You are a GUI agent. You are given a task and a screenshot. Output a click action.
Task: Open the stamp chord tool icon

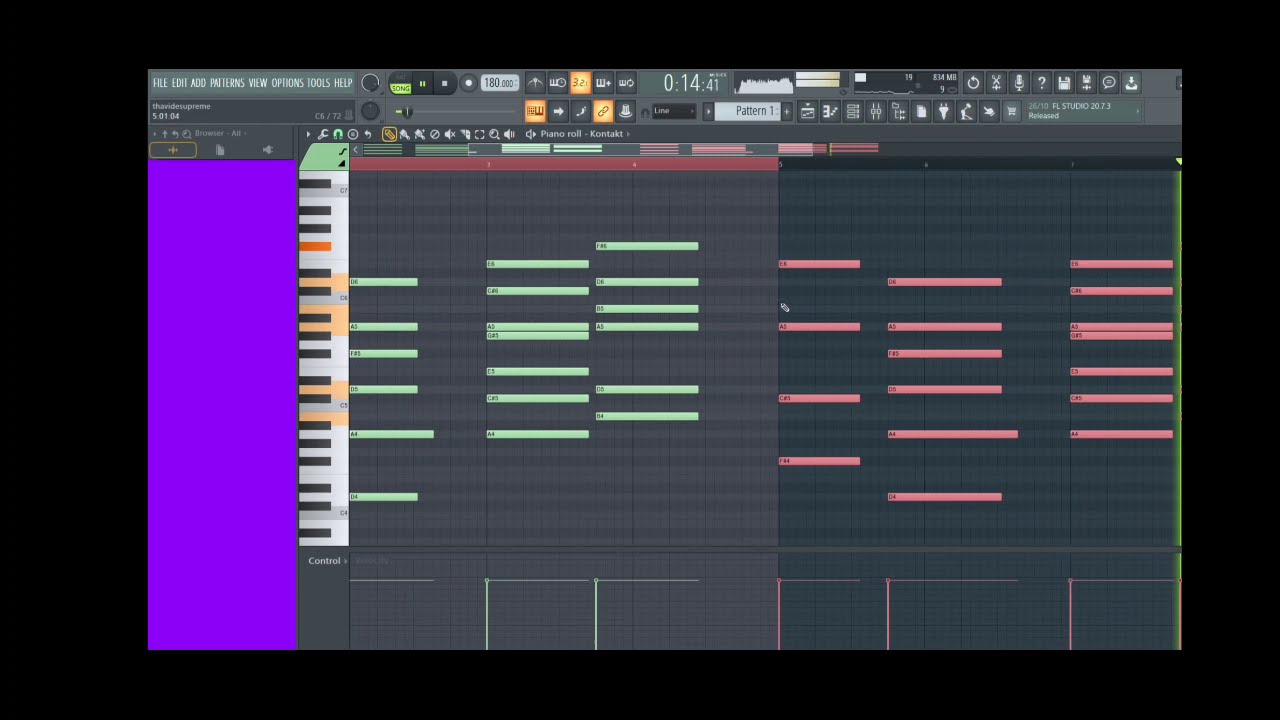[x=353, y=134]
